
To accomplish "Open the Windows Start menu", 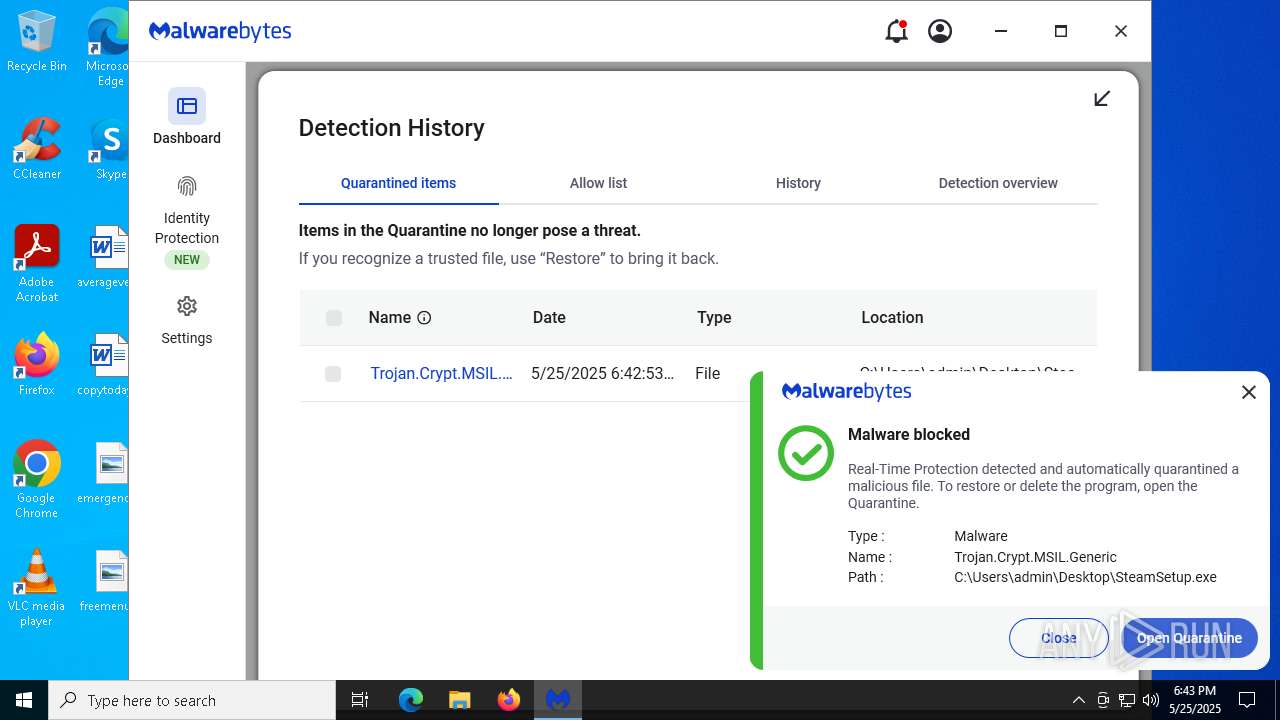I will coord(24,700).
